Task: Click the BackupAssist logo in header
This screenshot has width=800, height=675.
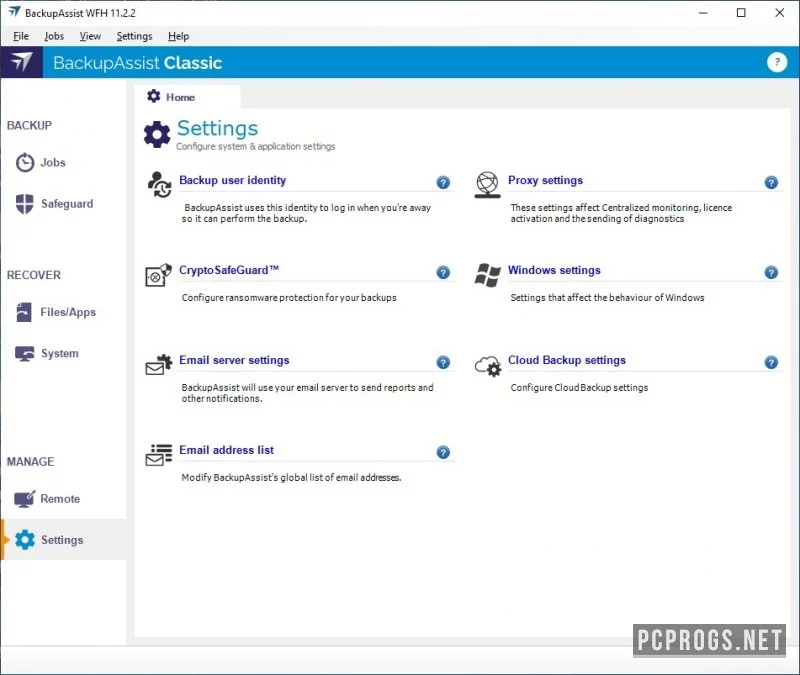Action: pyautogui.click(x=21, y=62)
